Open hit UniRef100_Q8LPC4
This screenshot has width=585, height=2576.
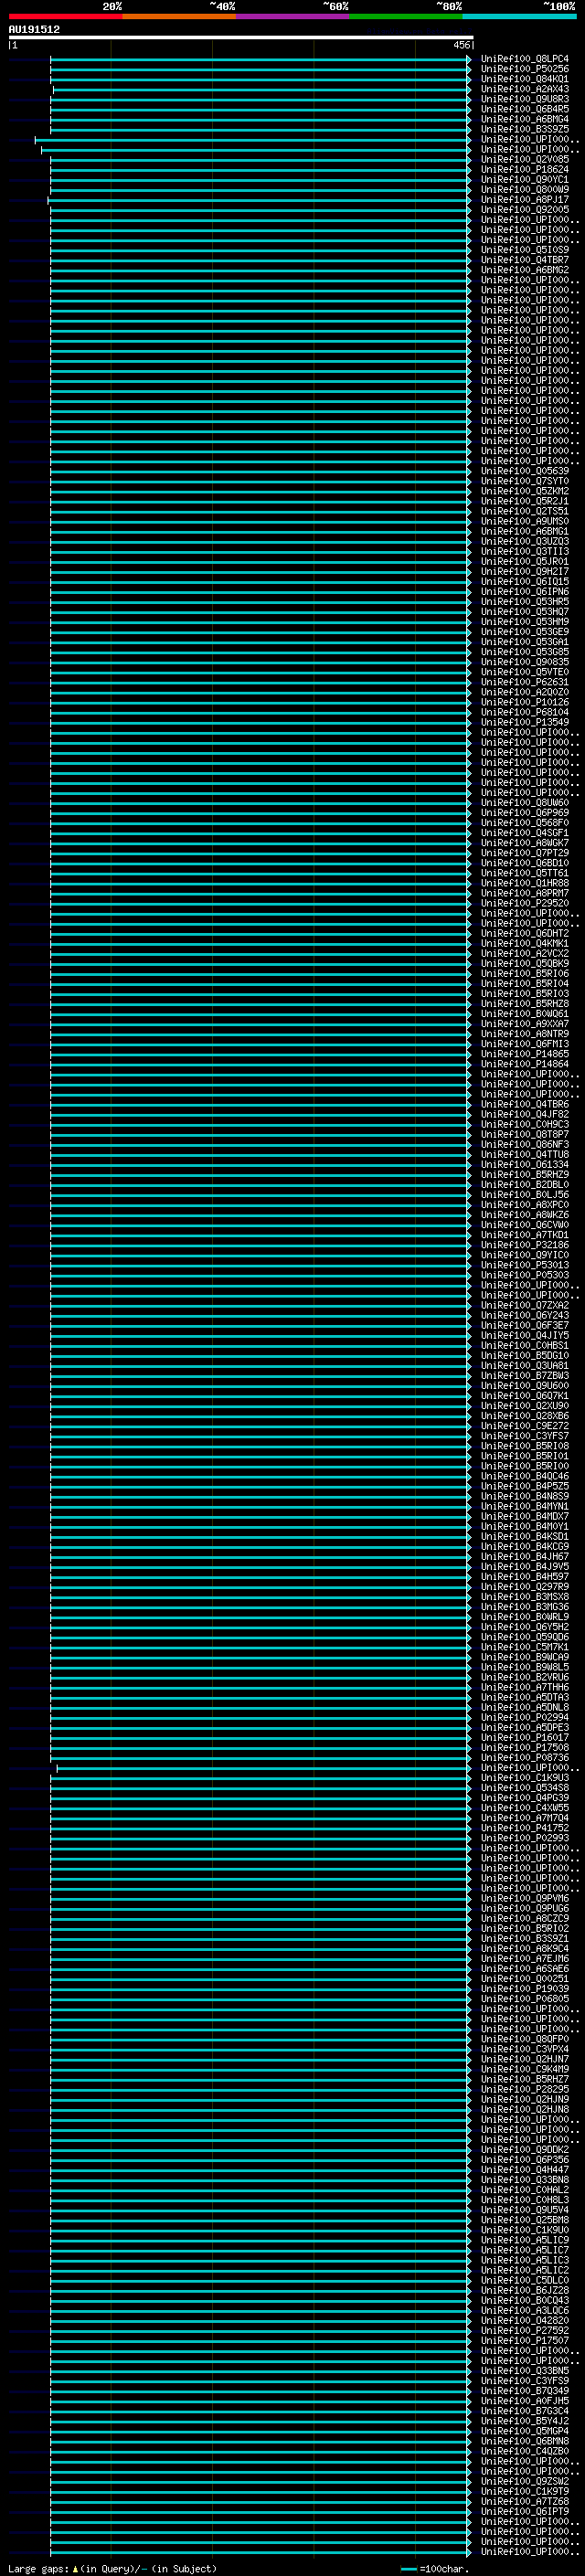(524, 59)
